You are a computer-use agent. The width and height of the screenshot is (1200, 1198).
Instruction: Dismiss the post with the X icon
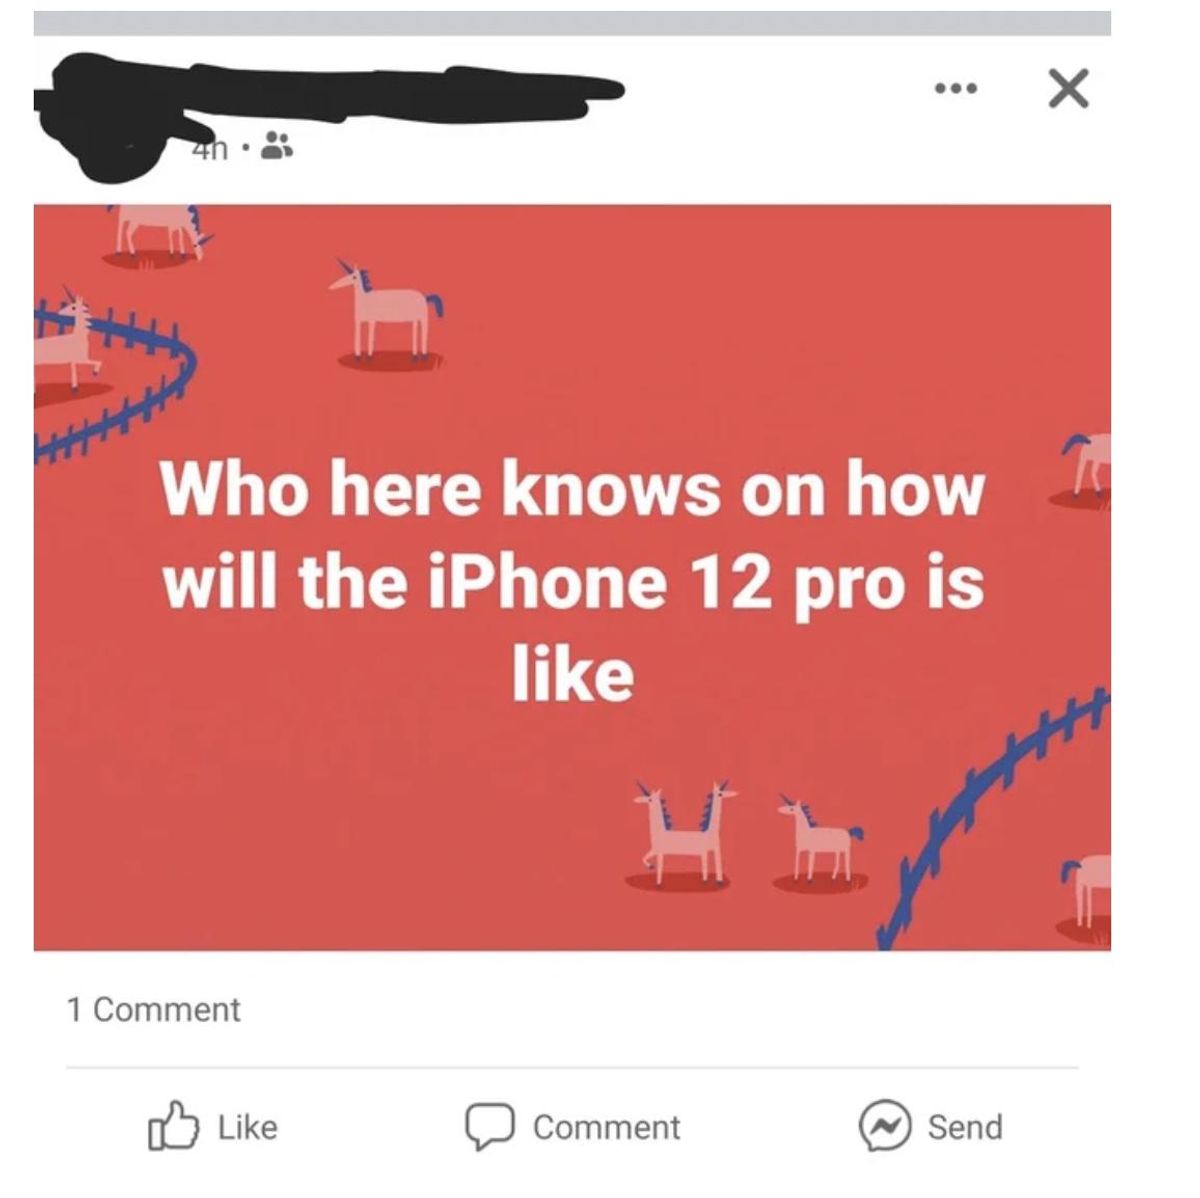(1068, 89)
